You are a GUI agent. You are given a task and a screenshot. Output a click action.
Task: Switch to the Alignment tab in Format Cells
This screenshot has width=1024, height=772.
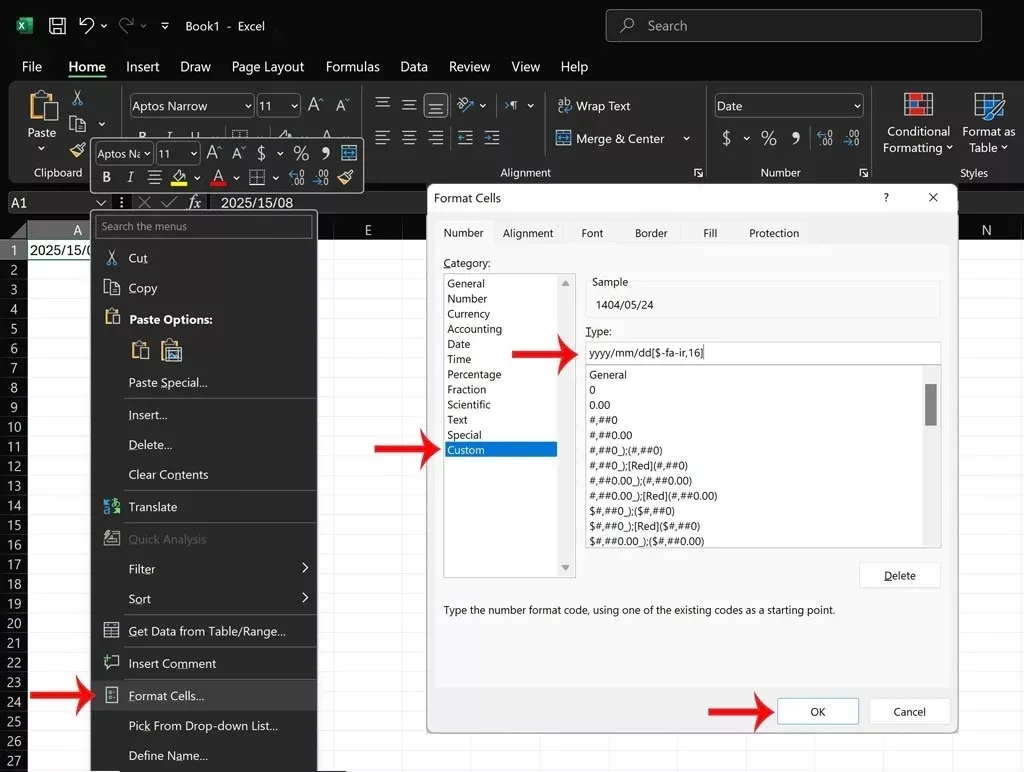pyautogui.click(x=528, y=233)
